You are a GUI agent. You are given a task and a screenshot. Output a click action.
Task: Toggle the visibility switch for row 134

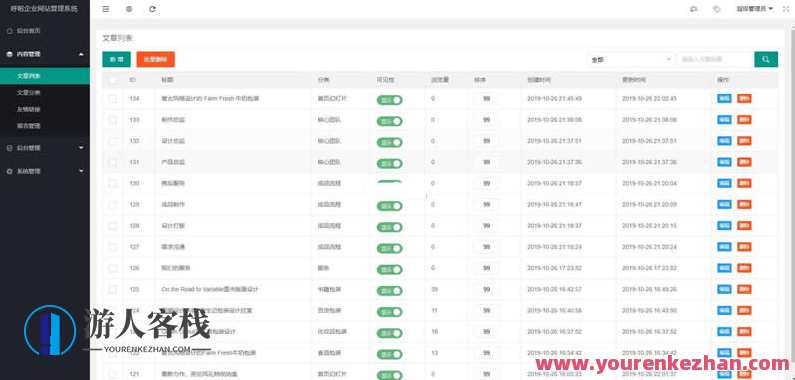389,100
